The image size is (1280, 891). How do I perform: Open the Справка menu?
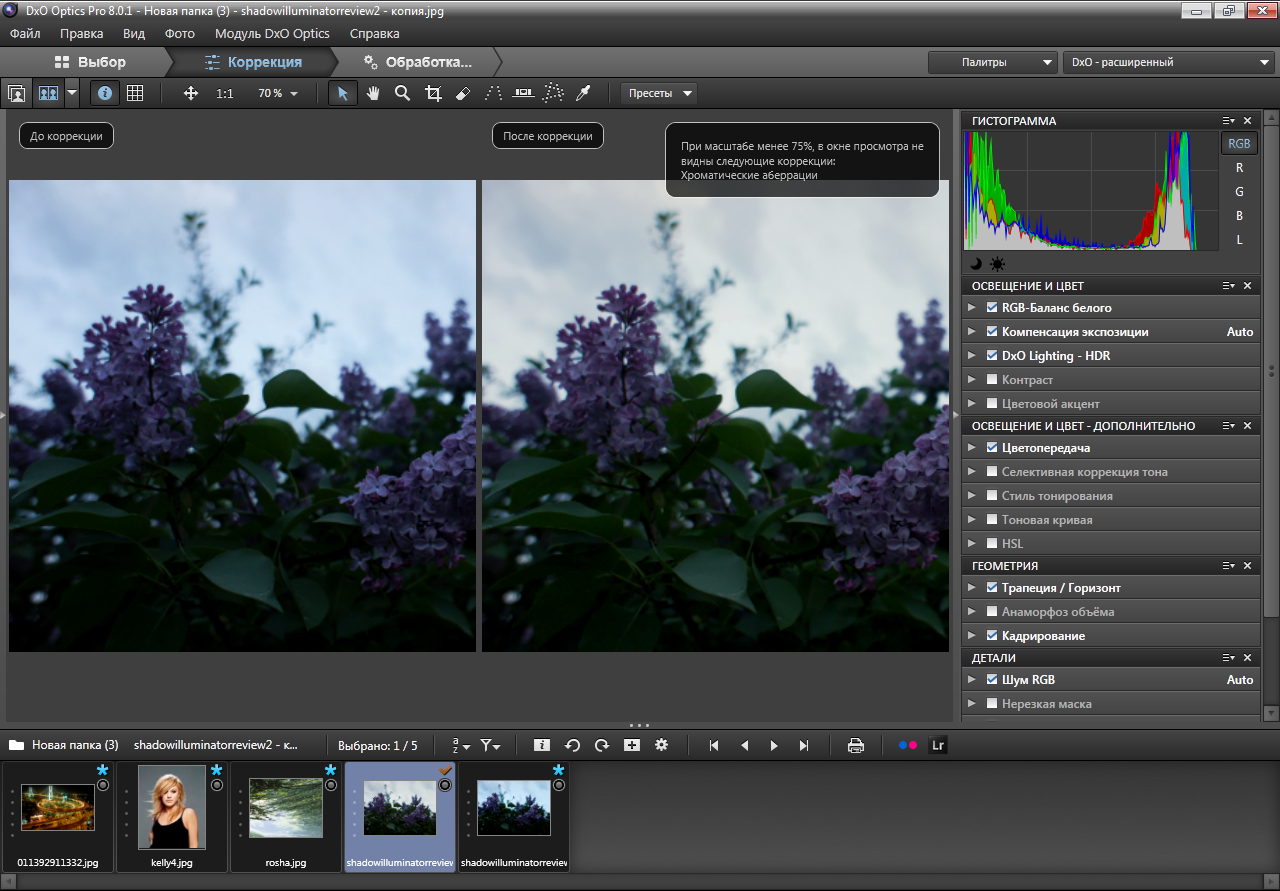(x=375, y=33)
